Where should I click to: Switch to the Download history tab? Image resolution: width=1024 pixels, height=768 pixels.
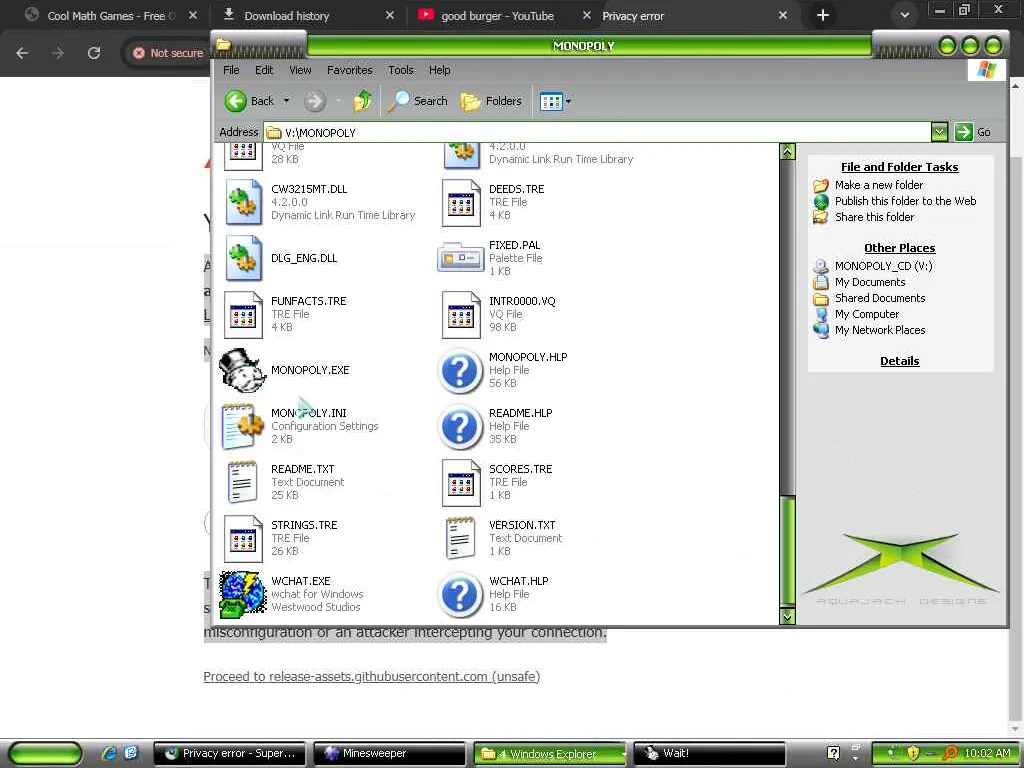coord(287,16)
